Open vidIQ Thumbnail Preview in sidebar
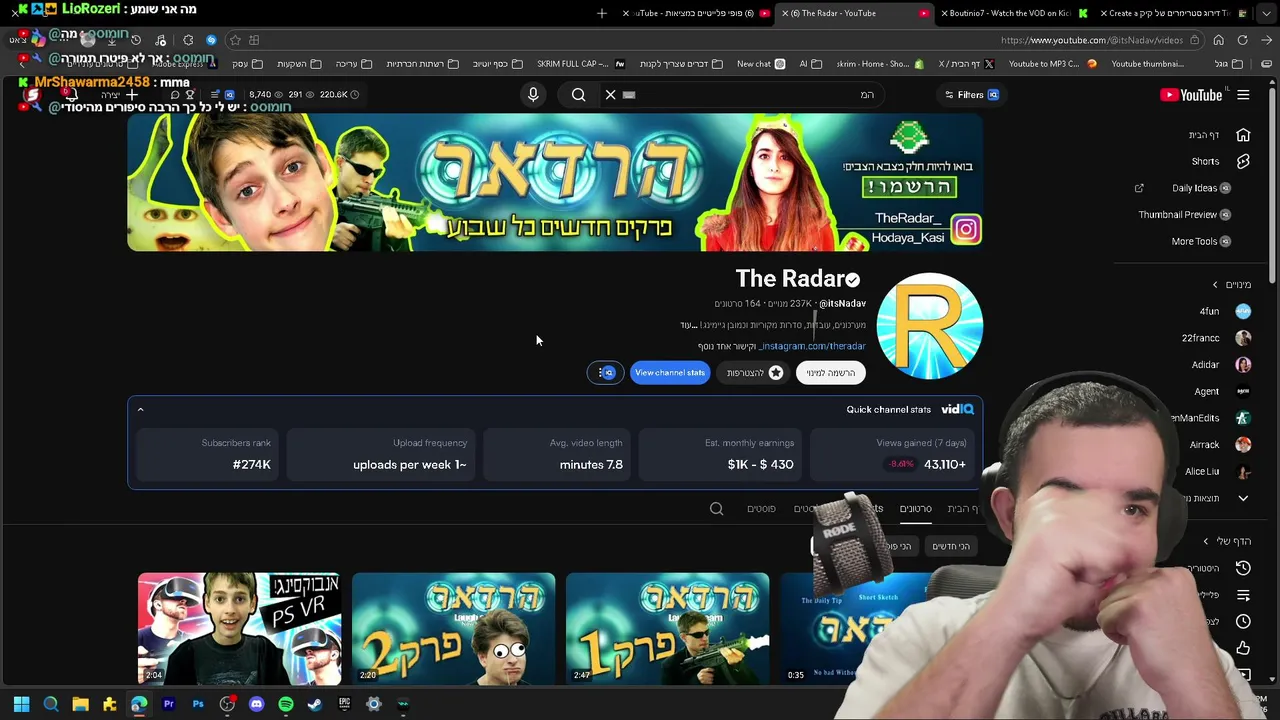This screenshot has width=1280, height=720. click(1185, 214)
